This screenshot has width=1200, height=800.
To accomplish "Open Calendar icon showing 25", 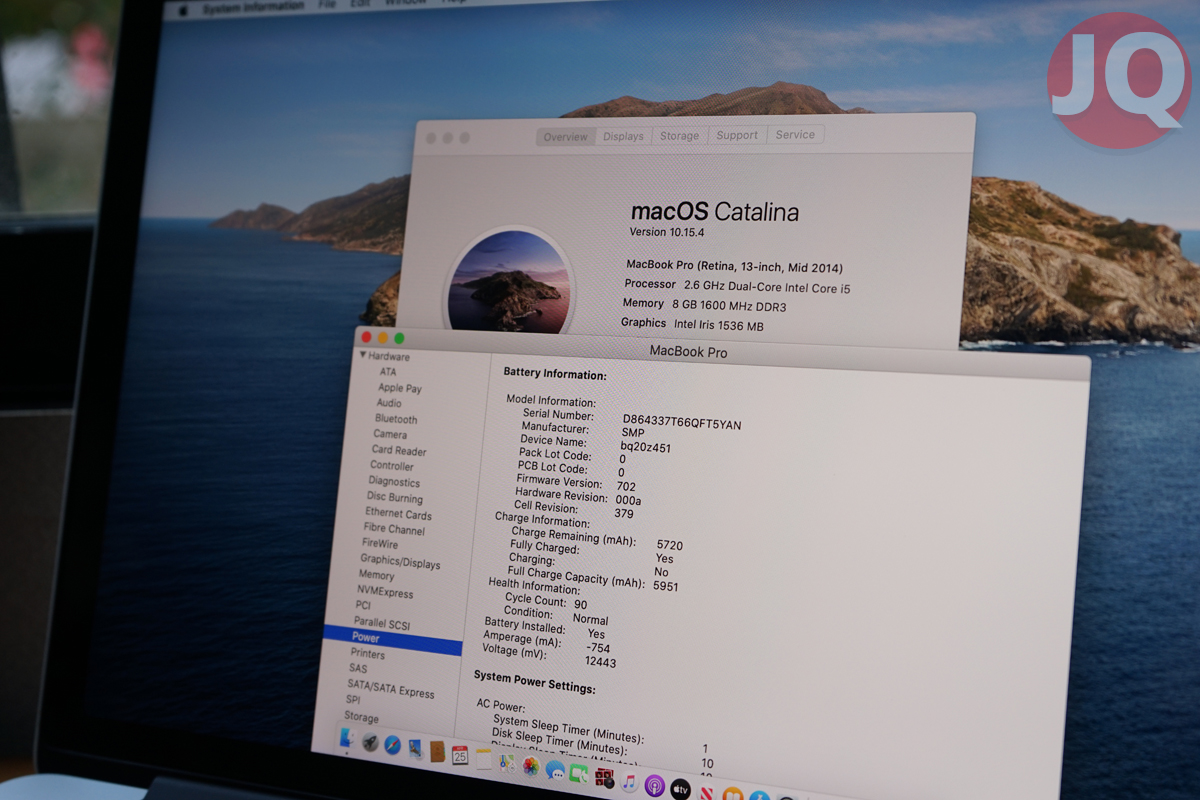I will click(x=460, y=756).
